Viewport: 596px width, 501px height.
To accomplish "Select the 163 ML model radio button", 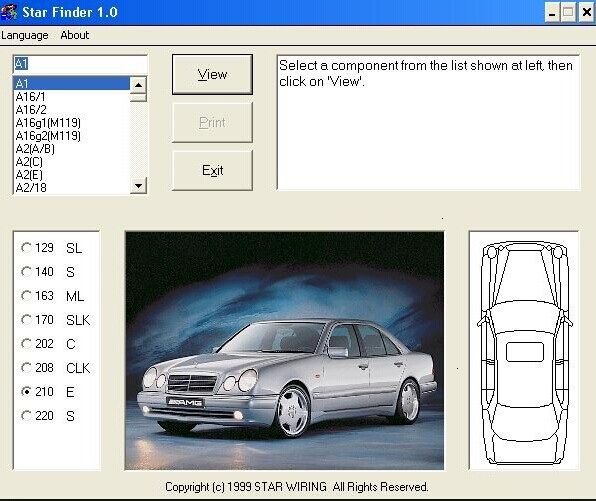I will pos(26,296).
